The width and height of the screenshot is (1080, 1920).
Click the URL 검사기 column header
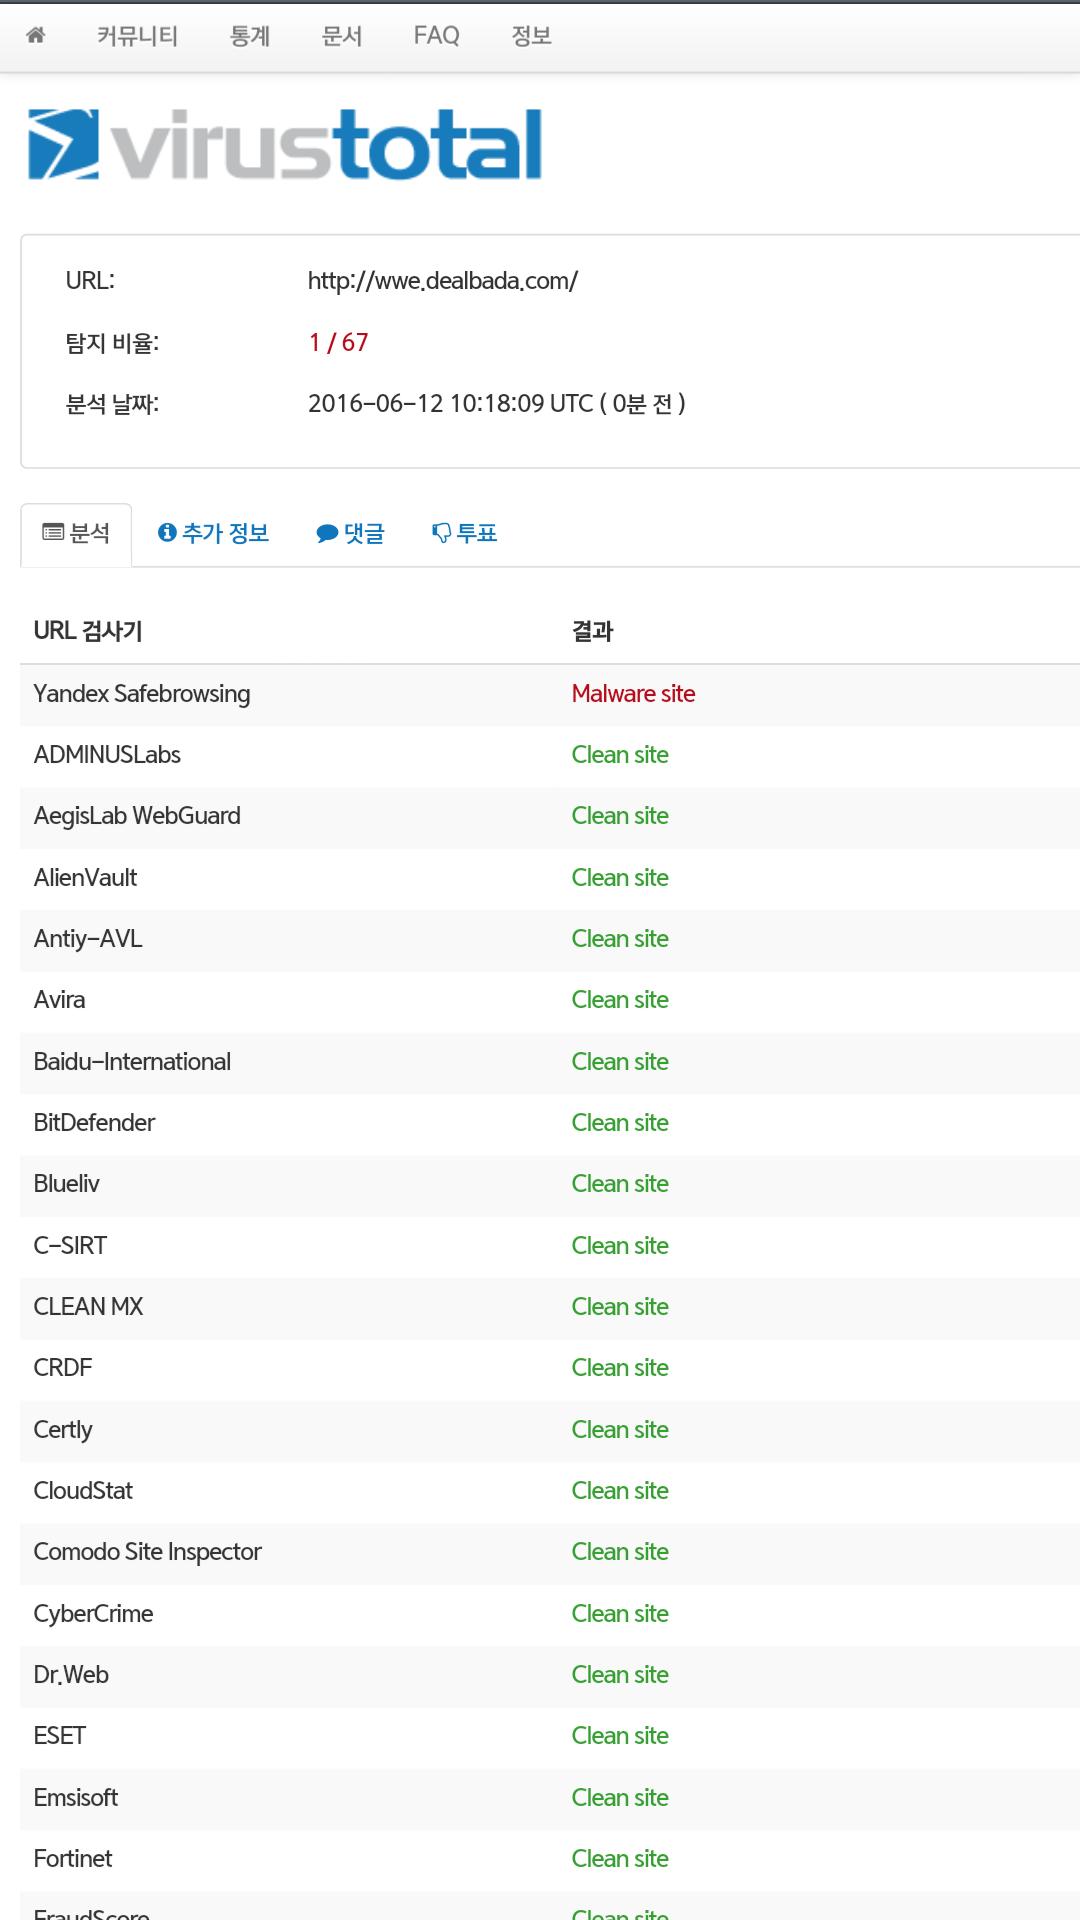(88, 631)
